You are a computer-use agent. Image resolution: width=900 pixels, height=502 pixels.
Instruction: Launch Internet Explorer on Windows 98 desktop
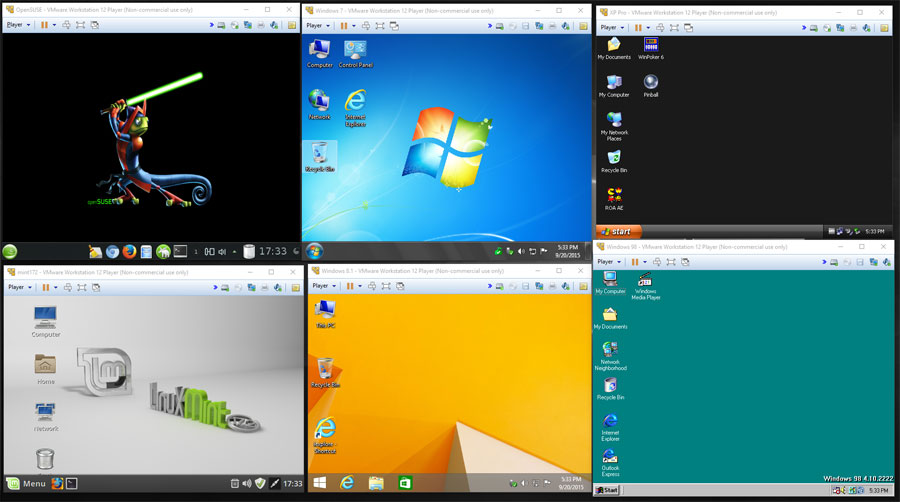[610, 428]
